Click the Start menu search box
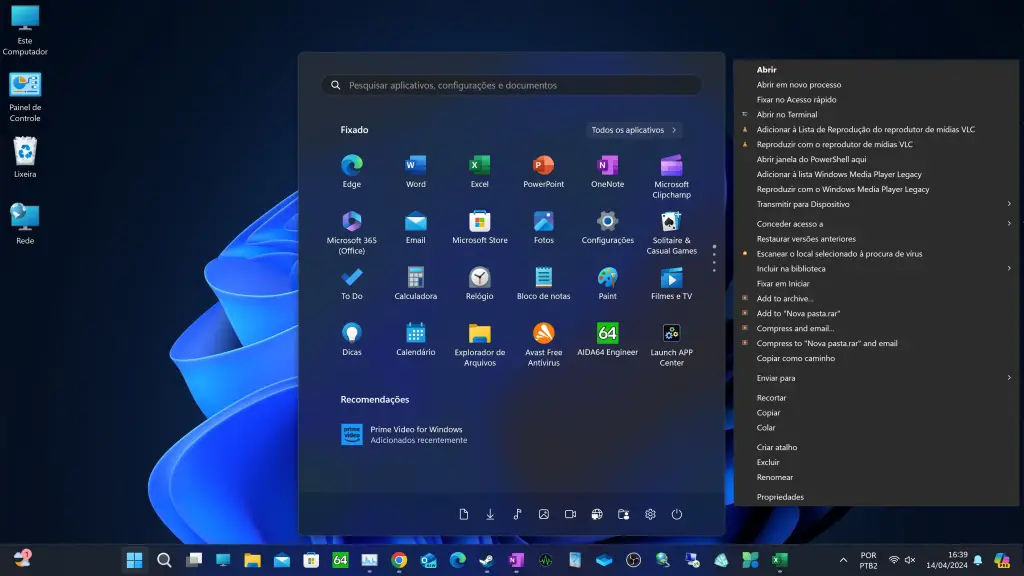1024x576 pixels. coord(511,86)
